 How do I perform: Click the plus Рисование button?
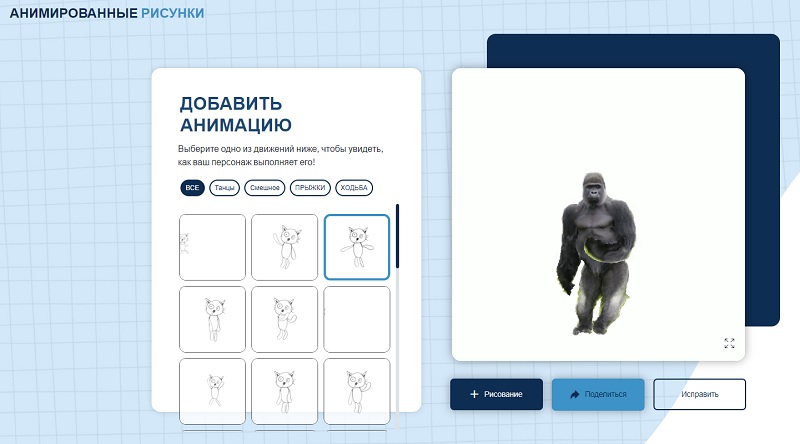coord(496,394)
